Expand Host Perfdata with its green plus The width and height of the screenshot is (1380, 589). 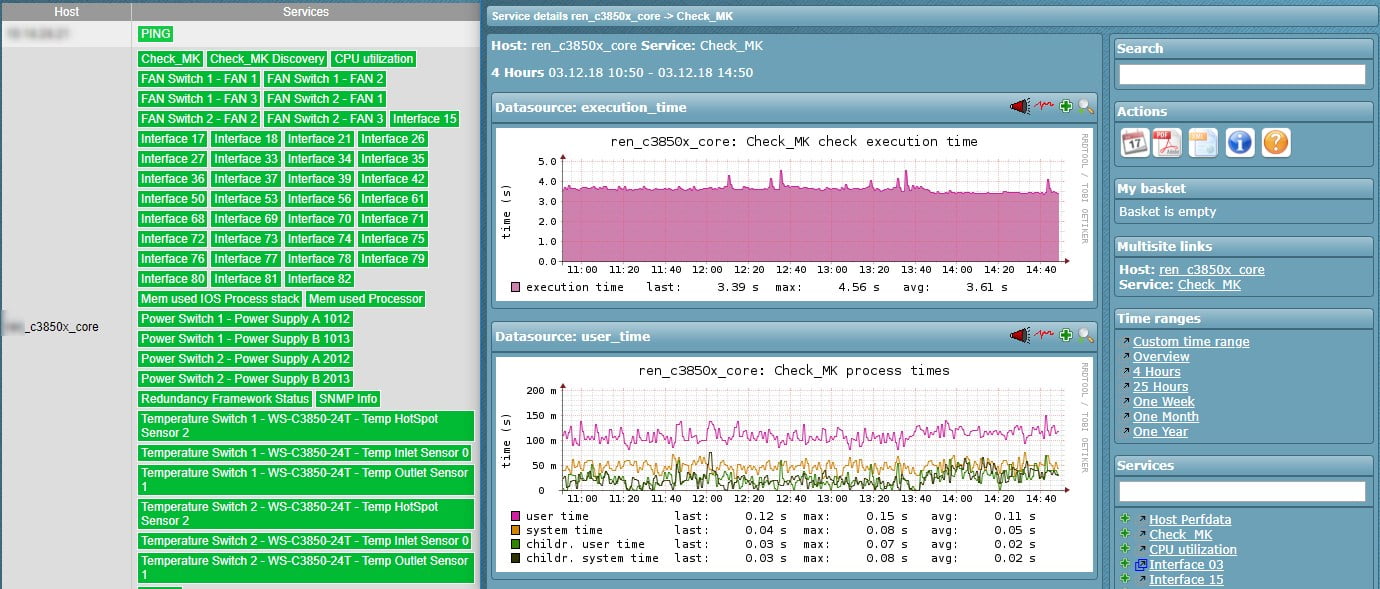tap(1125, 519)
